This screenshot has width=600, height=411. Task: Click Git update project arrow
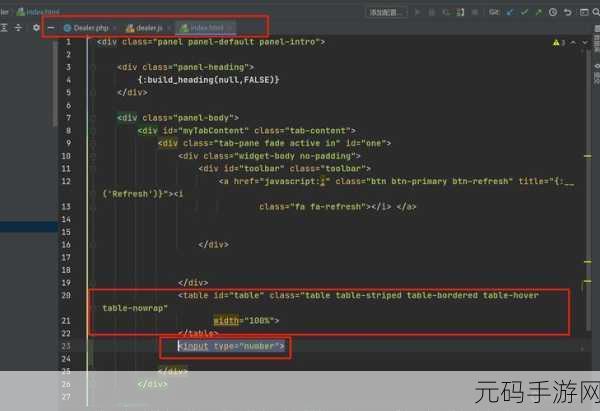510,12
